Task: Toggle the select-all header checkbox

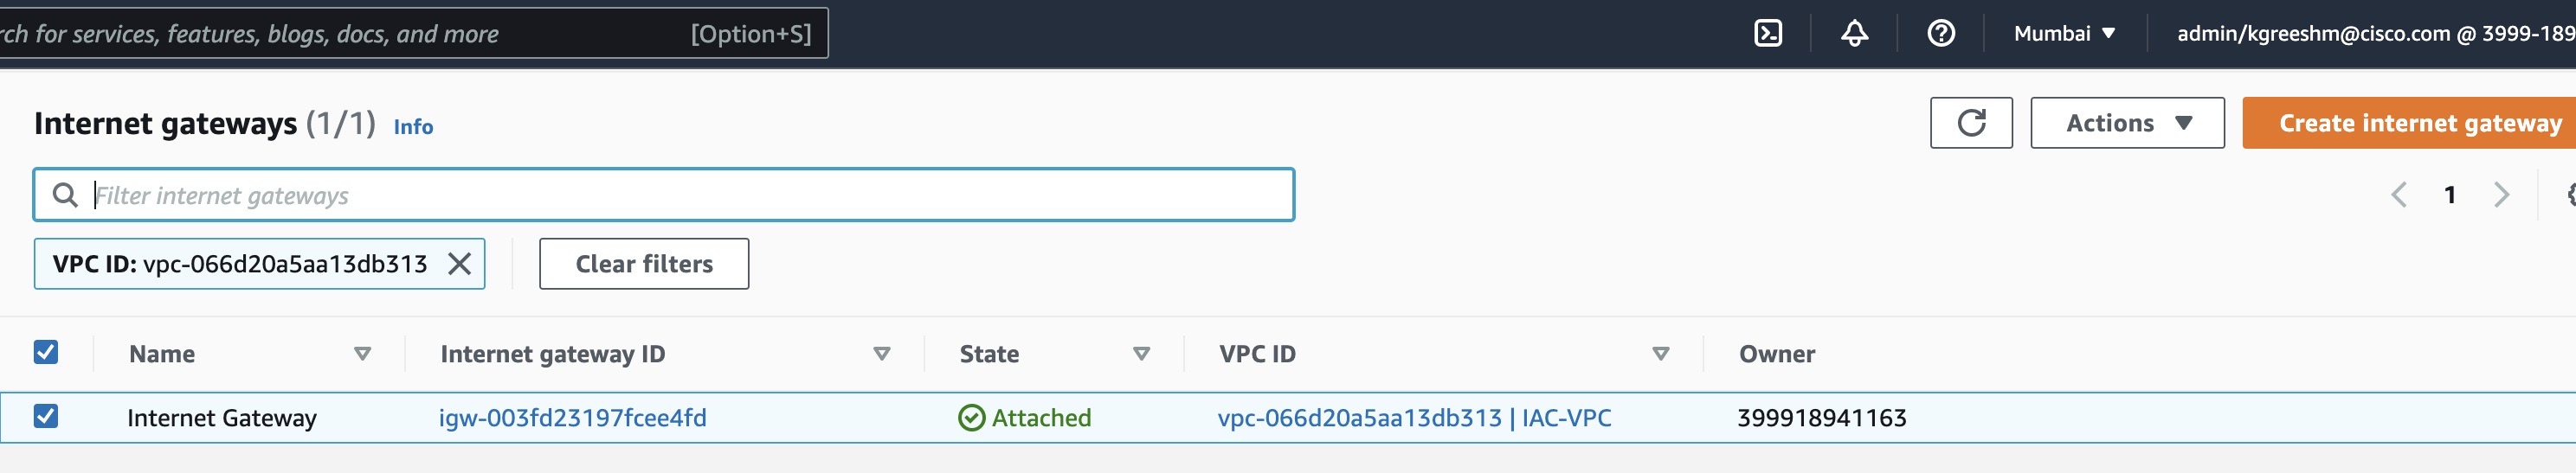Action: coord(46,352)
